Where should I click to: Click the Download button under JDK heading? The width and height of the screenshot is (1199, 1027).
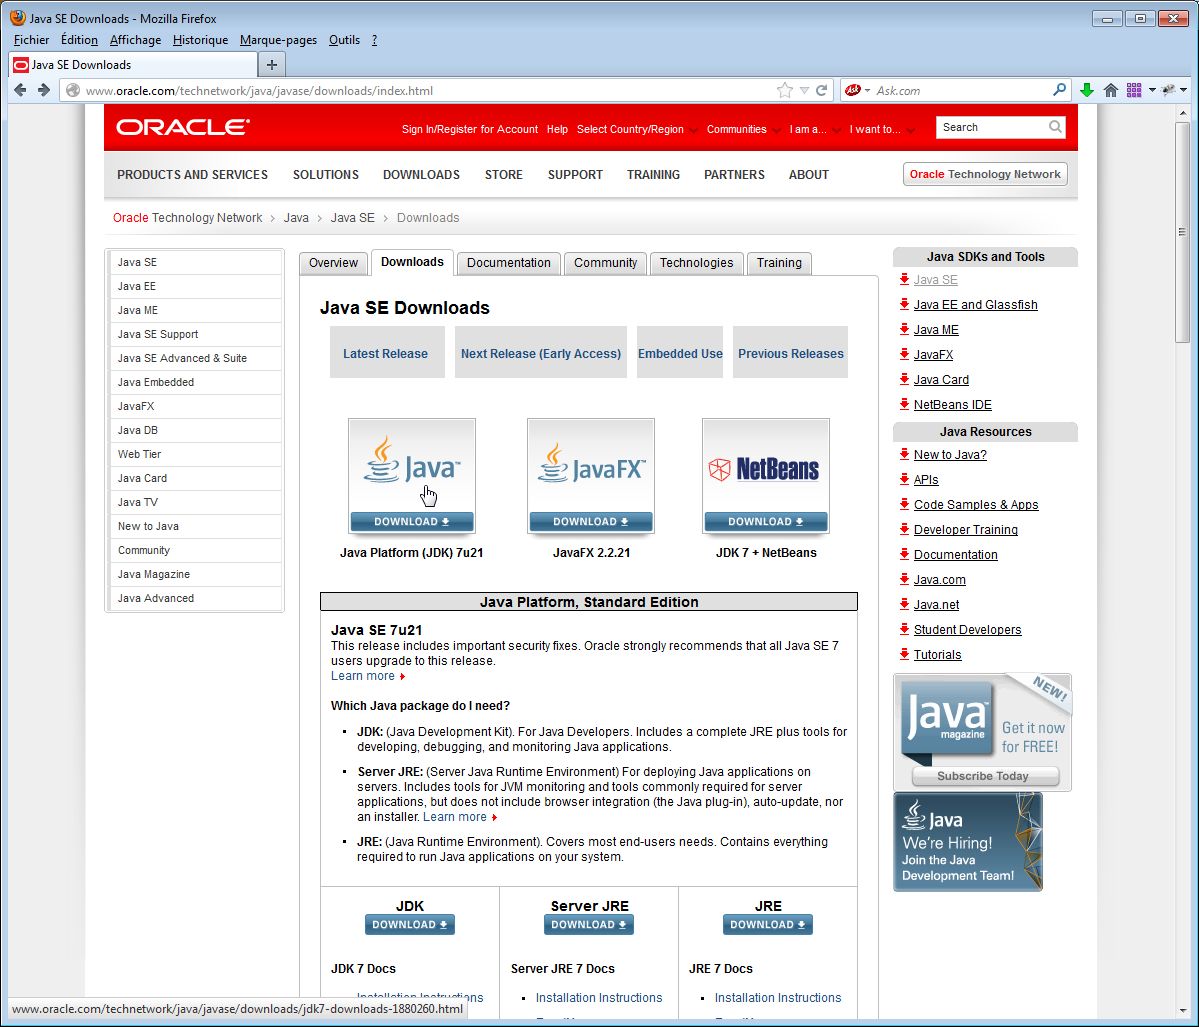coord(410,925)
